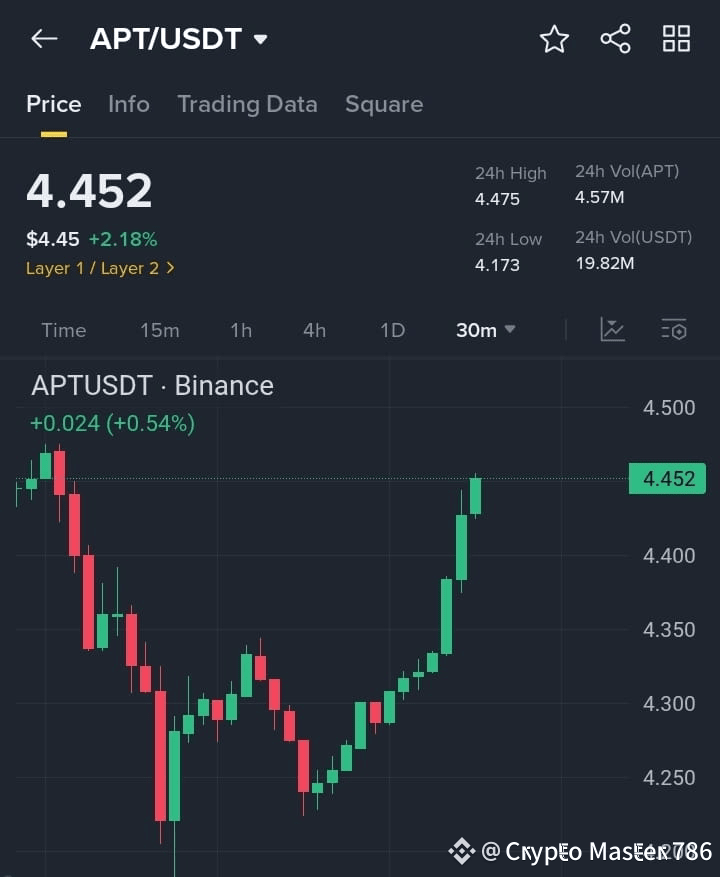720x877 pixels.
Task: Switch to the Trading Data tab
Action: coord(247,104)
